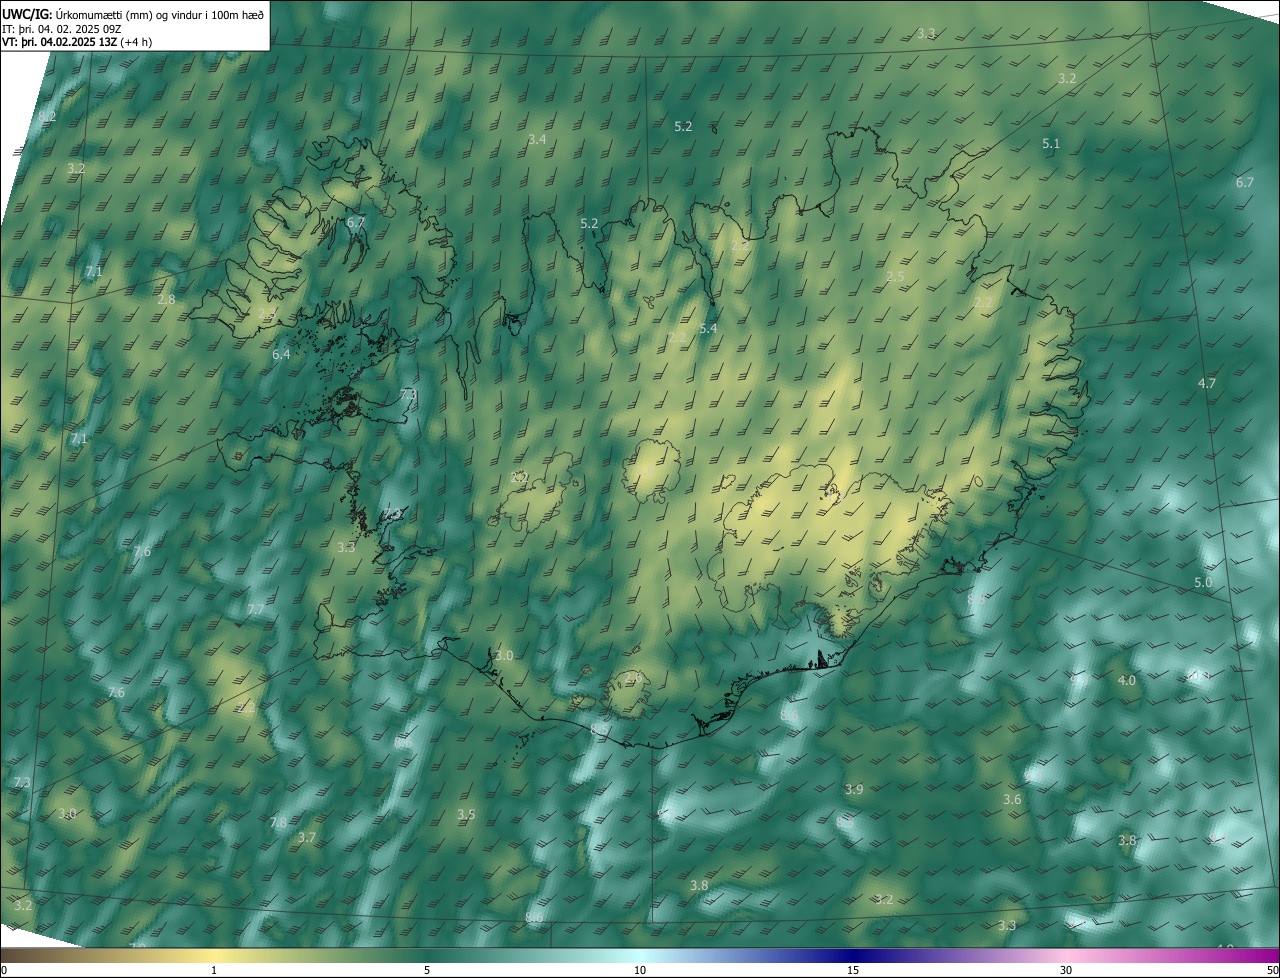The width and height of the screenshot is (1280, 978).
Task: Click the colorbar tick label 15
Action: (853, 970)
